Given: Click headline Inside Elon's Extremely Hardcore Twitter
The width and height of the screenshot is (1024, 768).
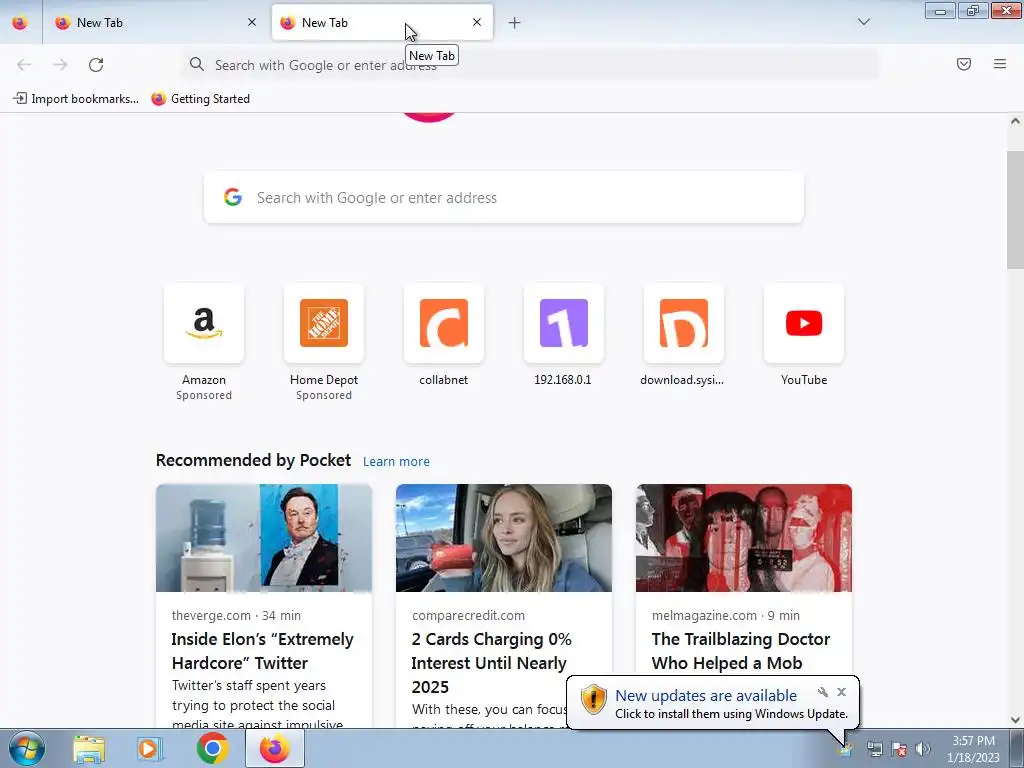Looking at the screenshot, I should pyautogui.click(x=263, y=651).
